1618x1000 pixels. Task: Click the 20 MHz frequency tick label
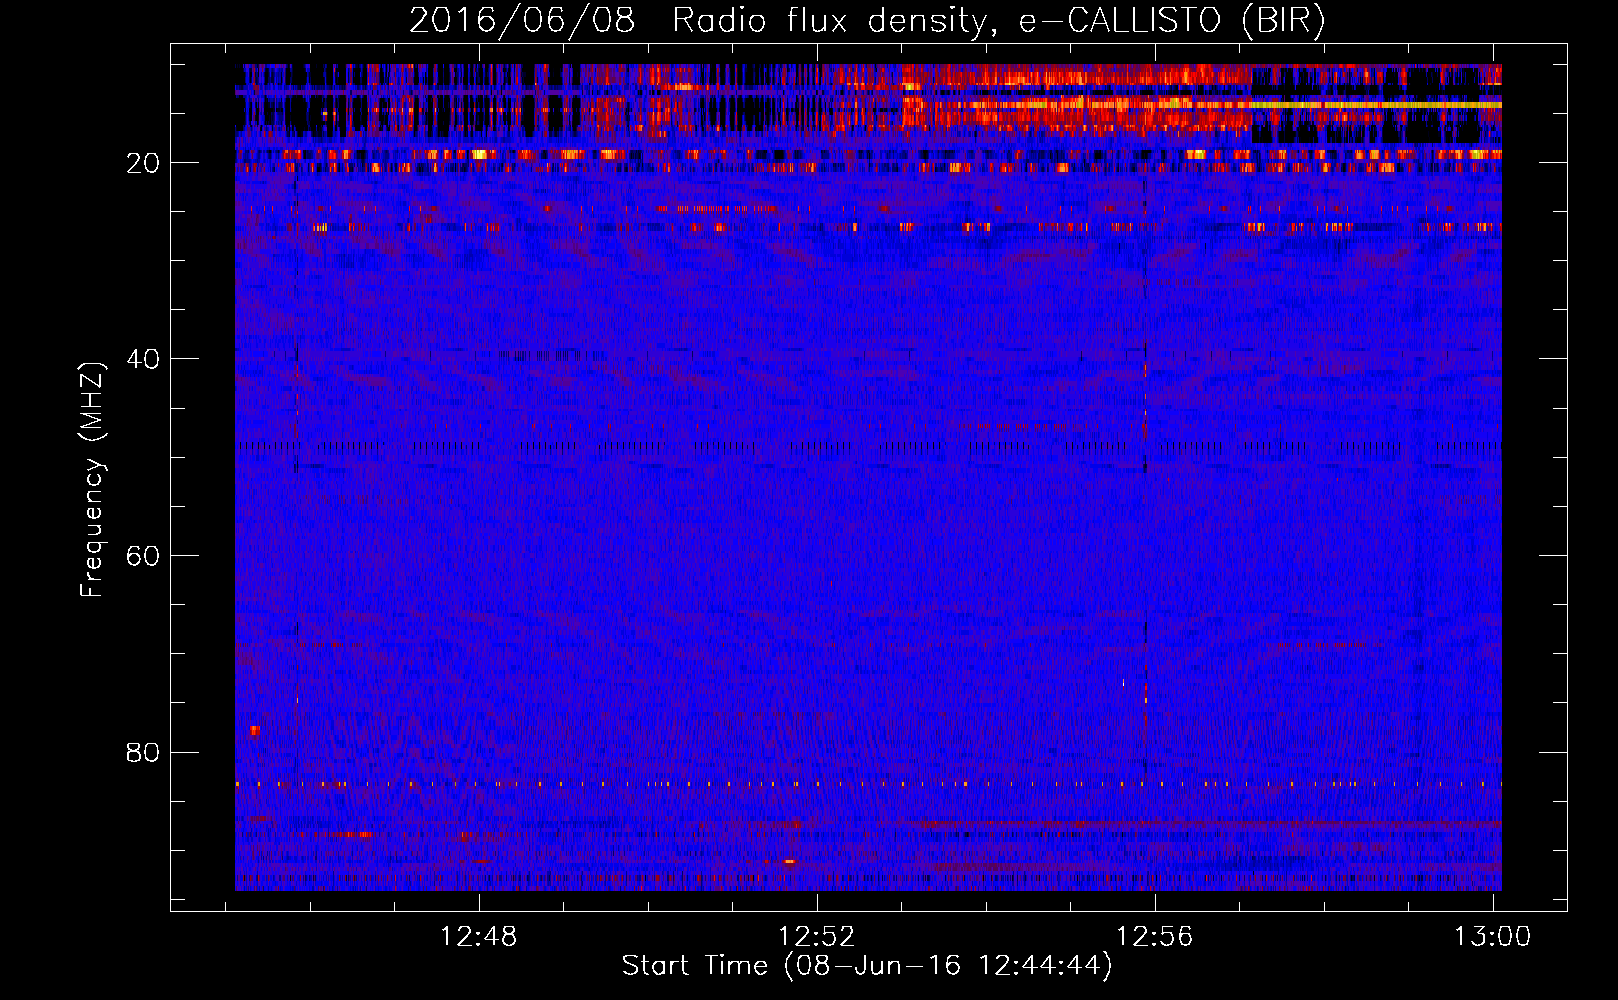click(144, 163)
